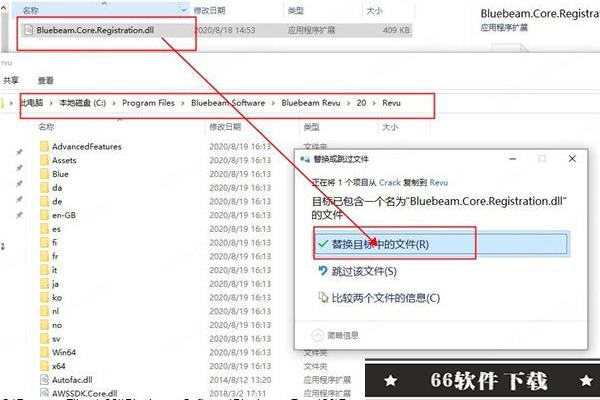Image resolution: width=600 pixels, height=400 pixels.
Task: Expand chevron after 20 breadcrumb
Action: click(x=374, y=103)
